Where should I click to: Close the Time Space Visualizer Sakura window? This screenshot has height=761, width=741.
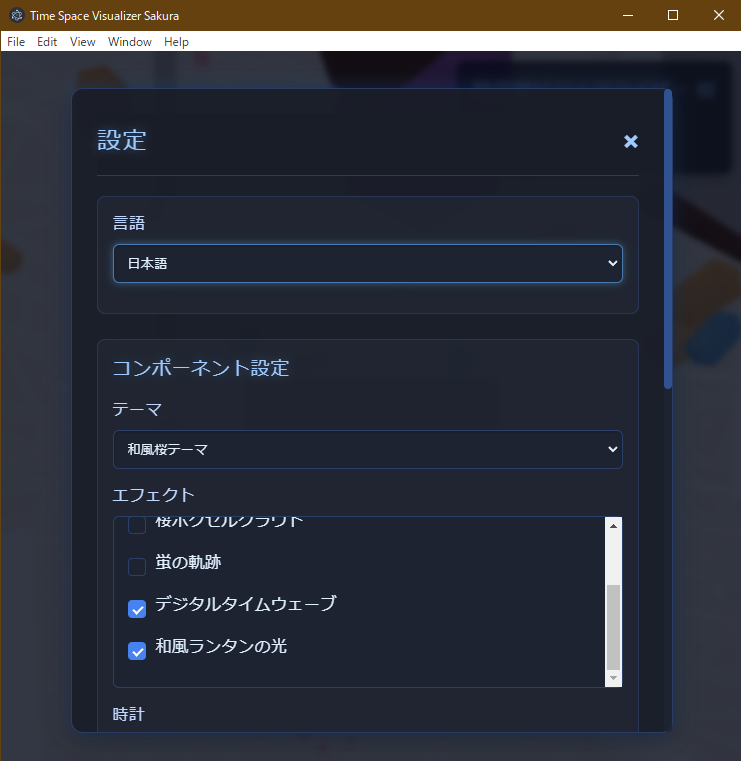(x=719, y=16)
